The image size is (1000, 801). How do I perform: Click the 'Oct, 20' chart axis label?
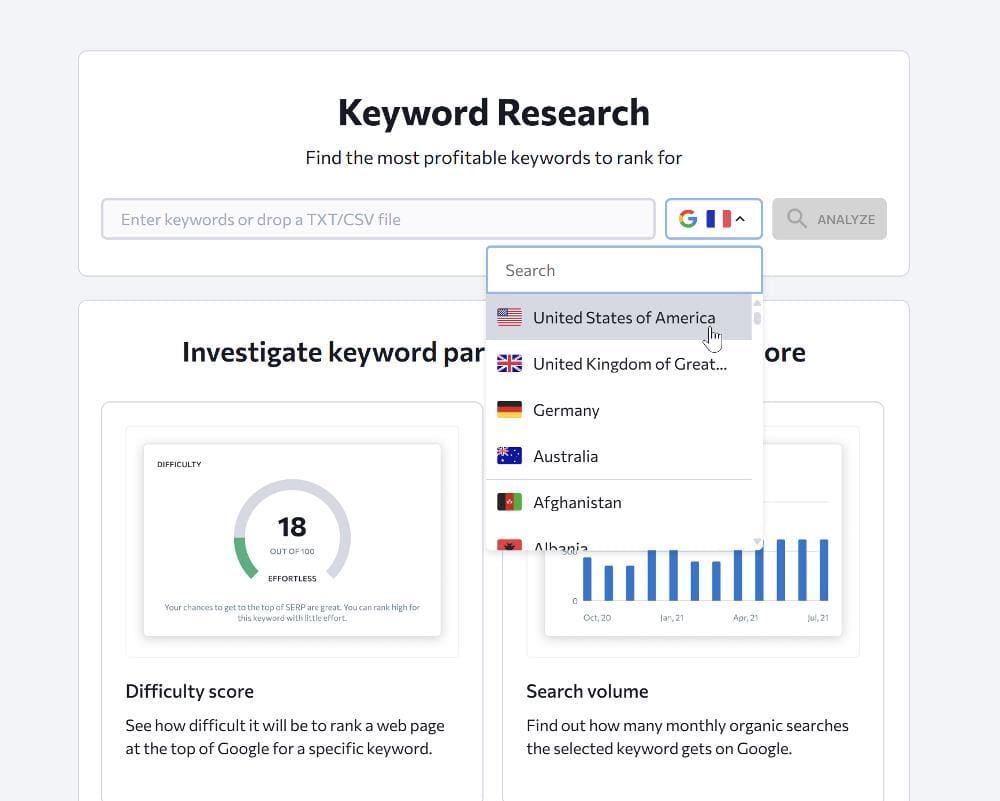pos(597,618)
